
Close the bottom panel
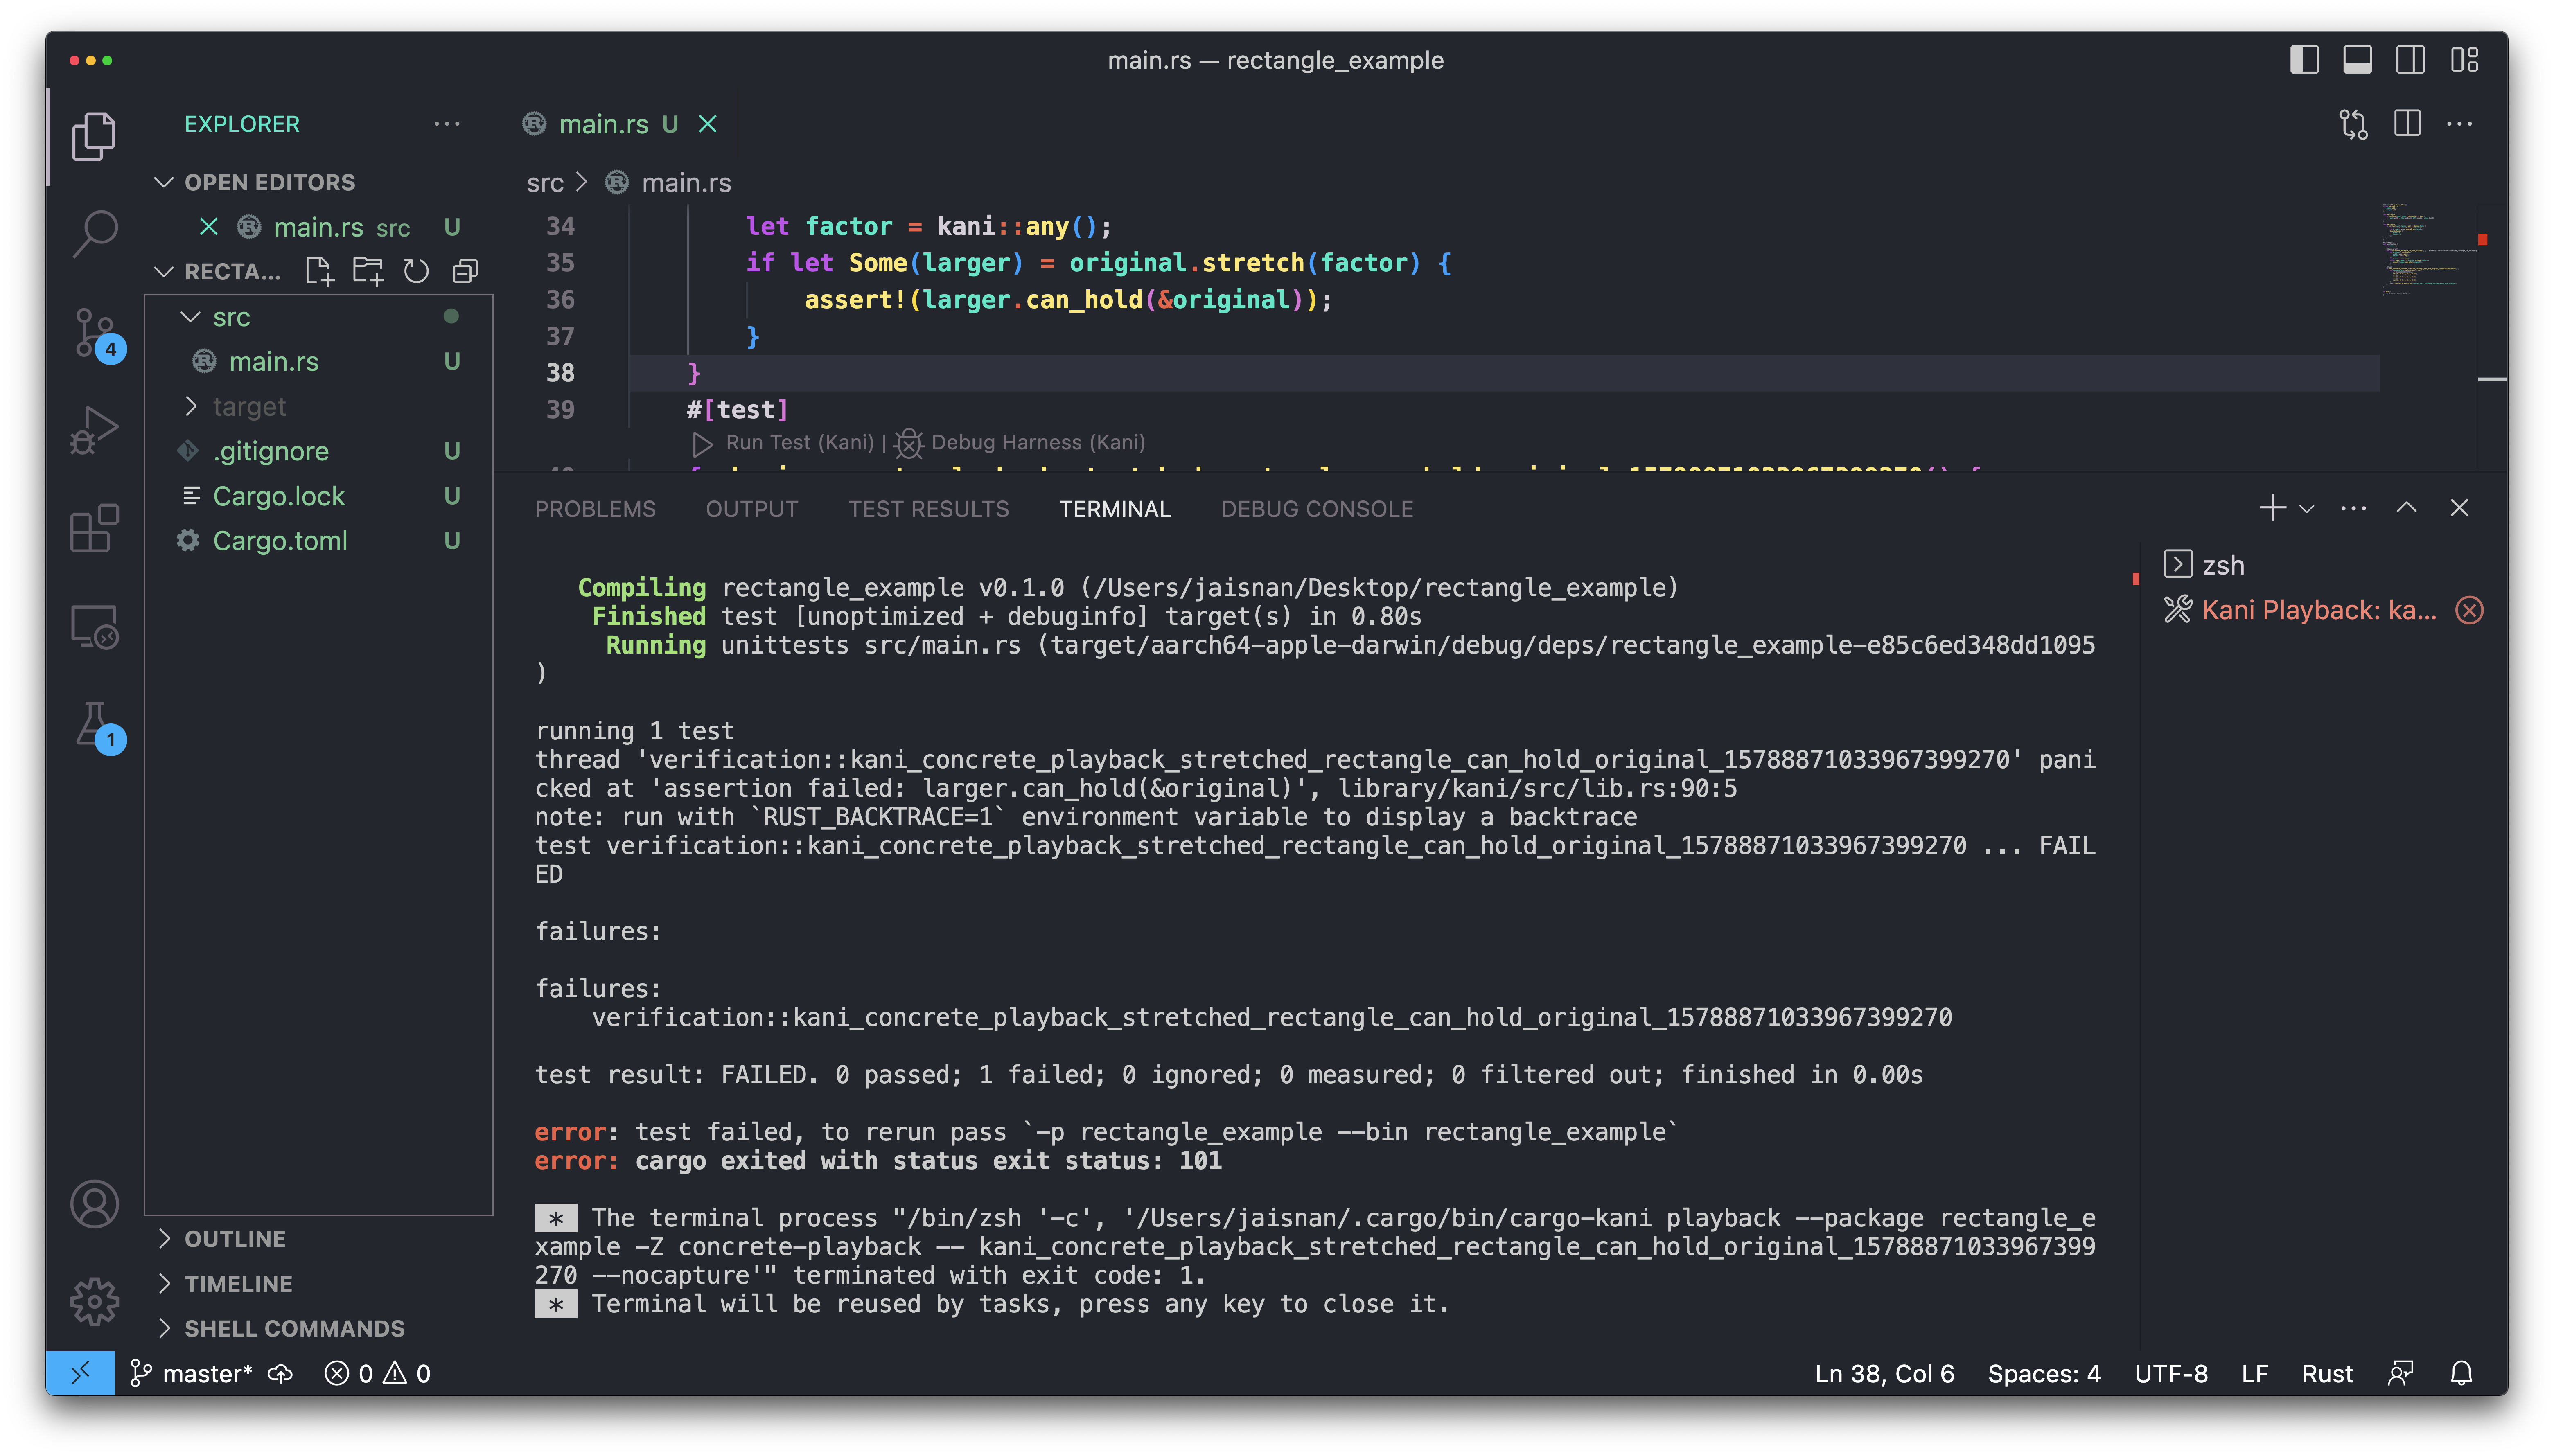point(2459,508)
